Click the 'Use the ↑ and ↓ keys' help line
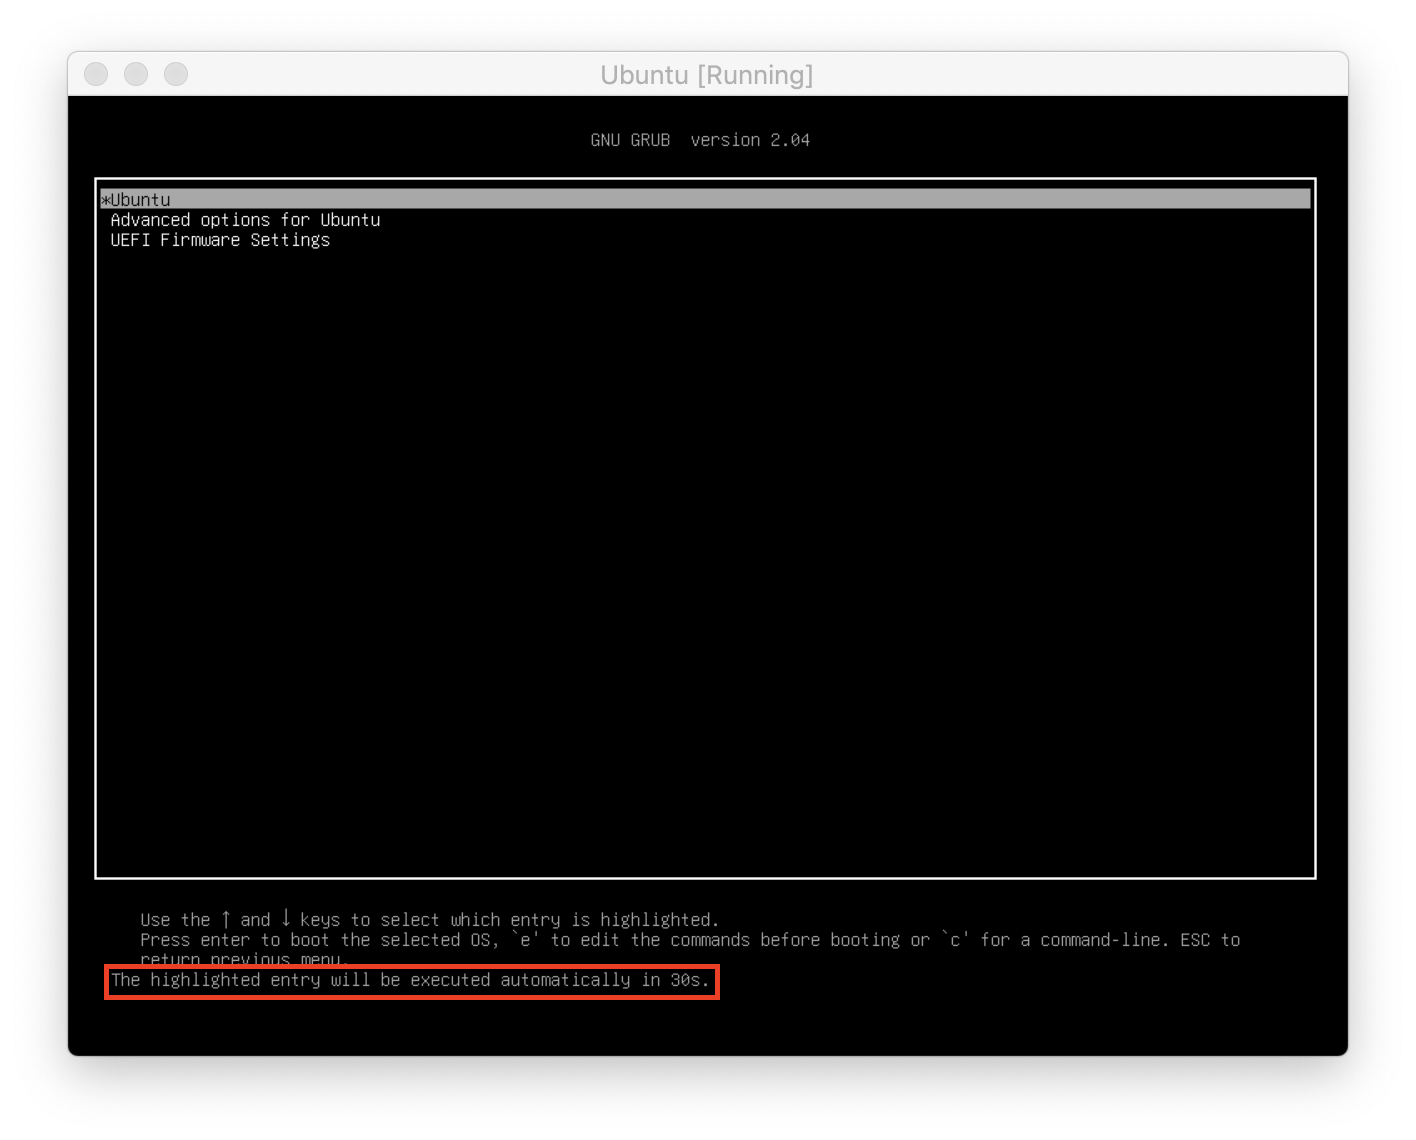 coord(430,919)
